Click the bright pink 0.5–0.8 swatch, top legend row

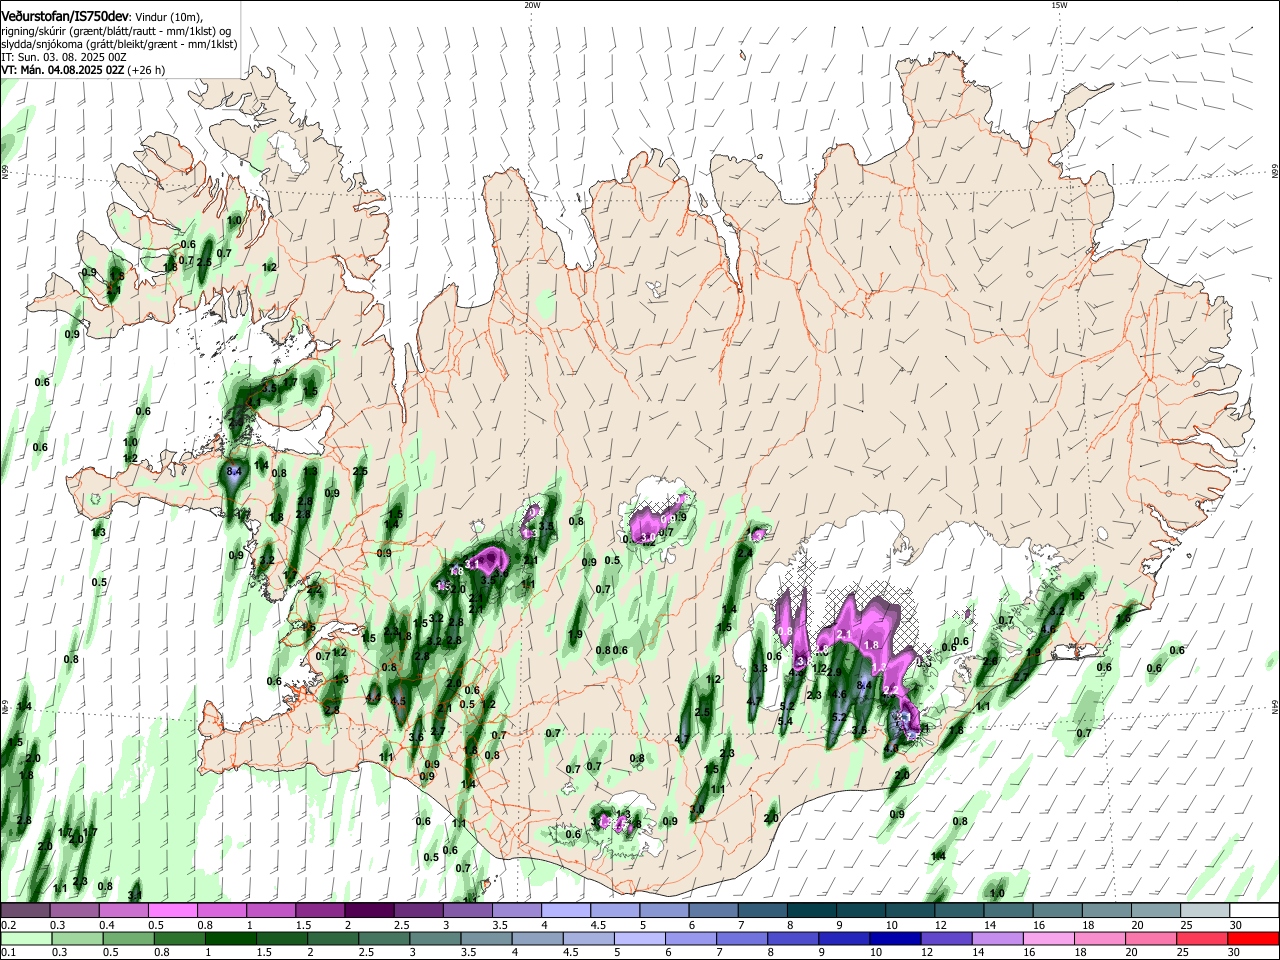173,911
